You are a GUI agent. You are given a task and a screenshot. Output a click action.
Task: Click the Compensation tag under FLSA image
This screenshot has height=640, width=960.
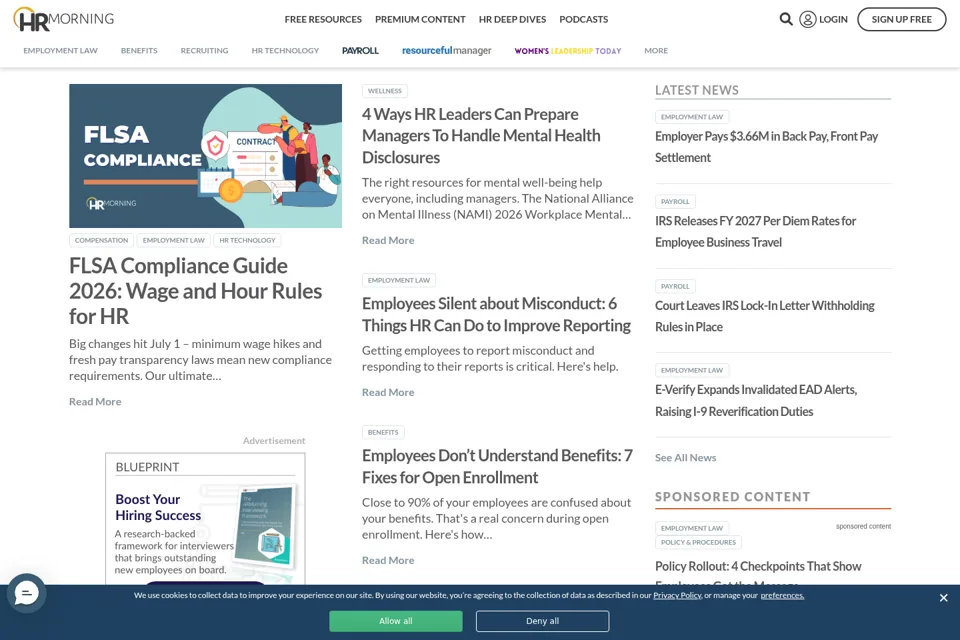click(x=102, y=240)
